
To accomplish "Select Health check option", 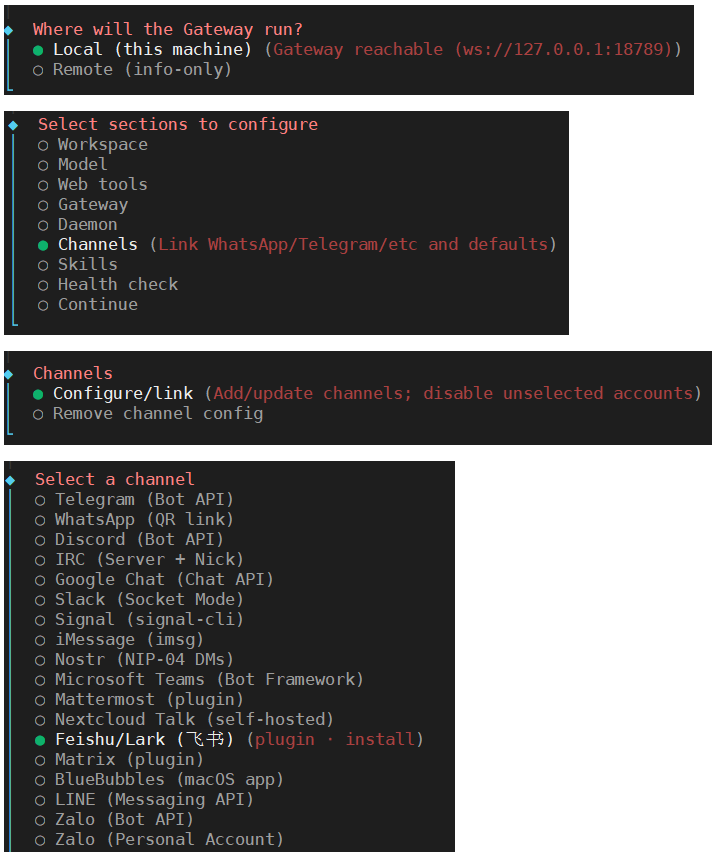I will [x=108, y=285].
